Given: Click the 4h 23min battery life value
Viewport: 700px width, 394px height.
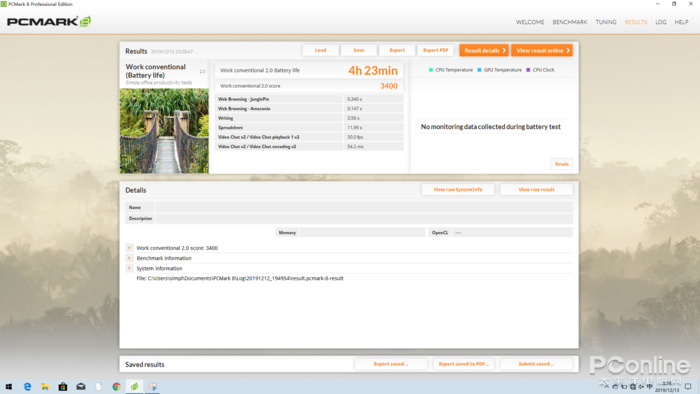Looking at the screenshot, I should coord(373,71).
